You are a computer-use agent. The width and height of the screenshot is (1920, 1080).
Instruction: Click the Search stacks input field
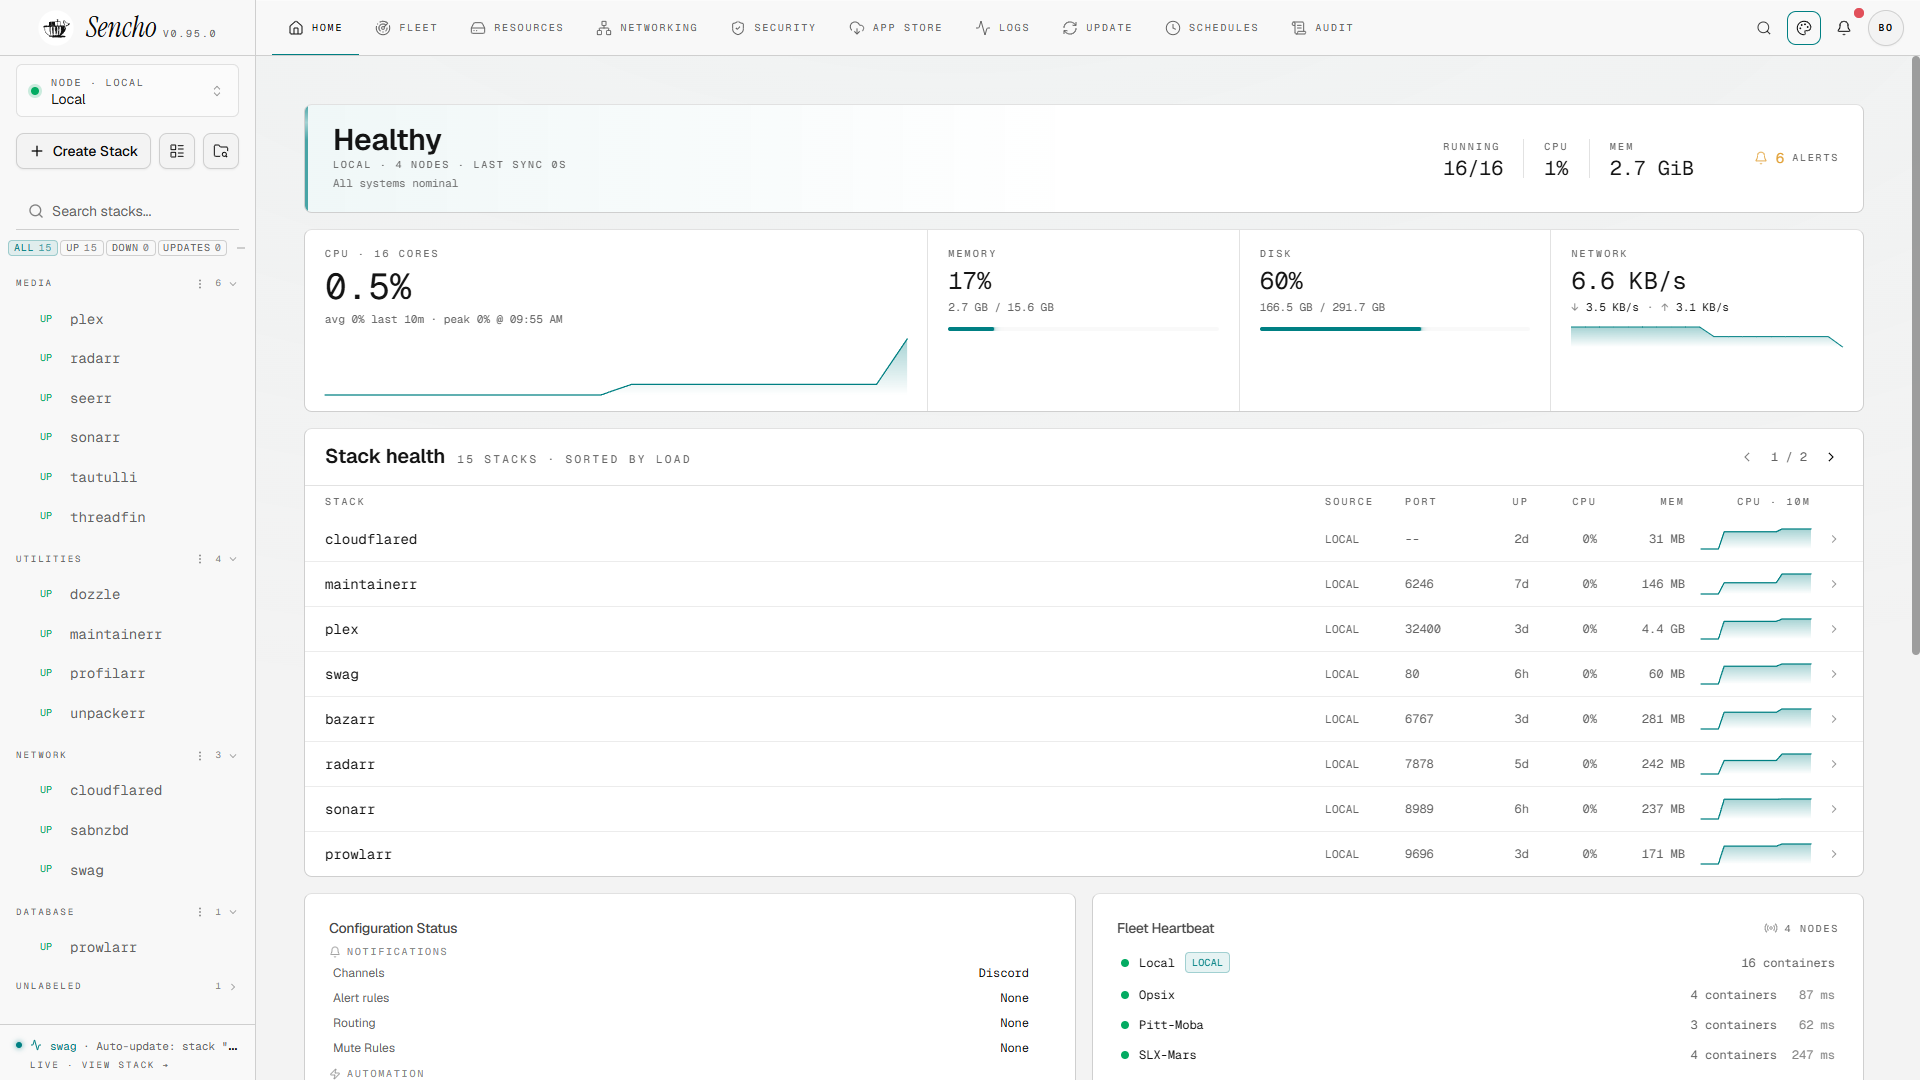tap(127, 211)
